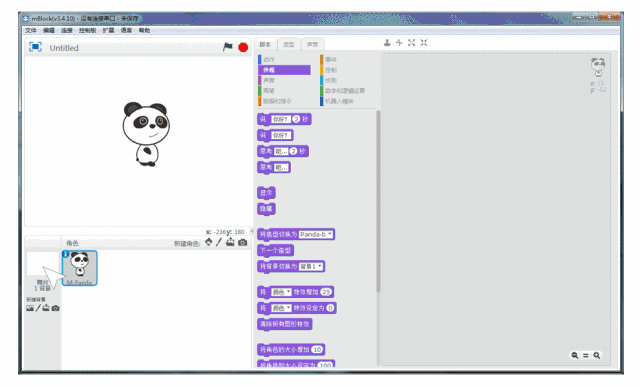Stop the program with the red button

coord(243,48)
